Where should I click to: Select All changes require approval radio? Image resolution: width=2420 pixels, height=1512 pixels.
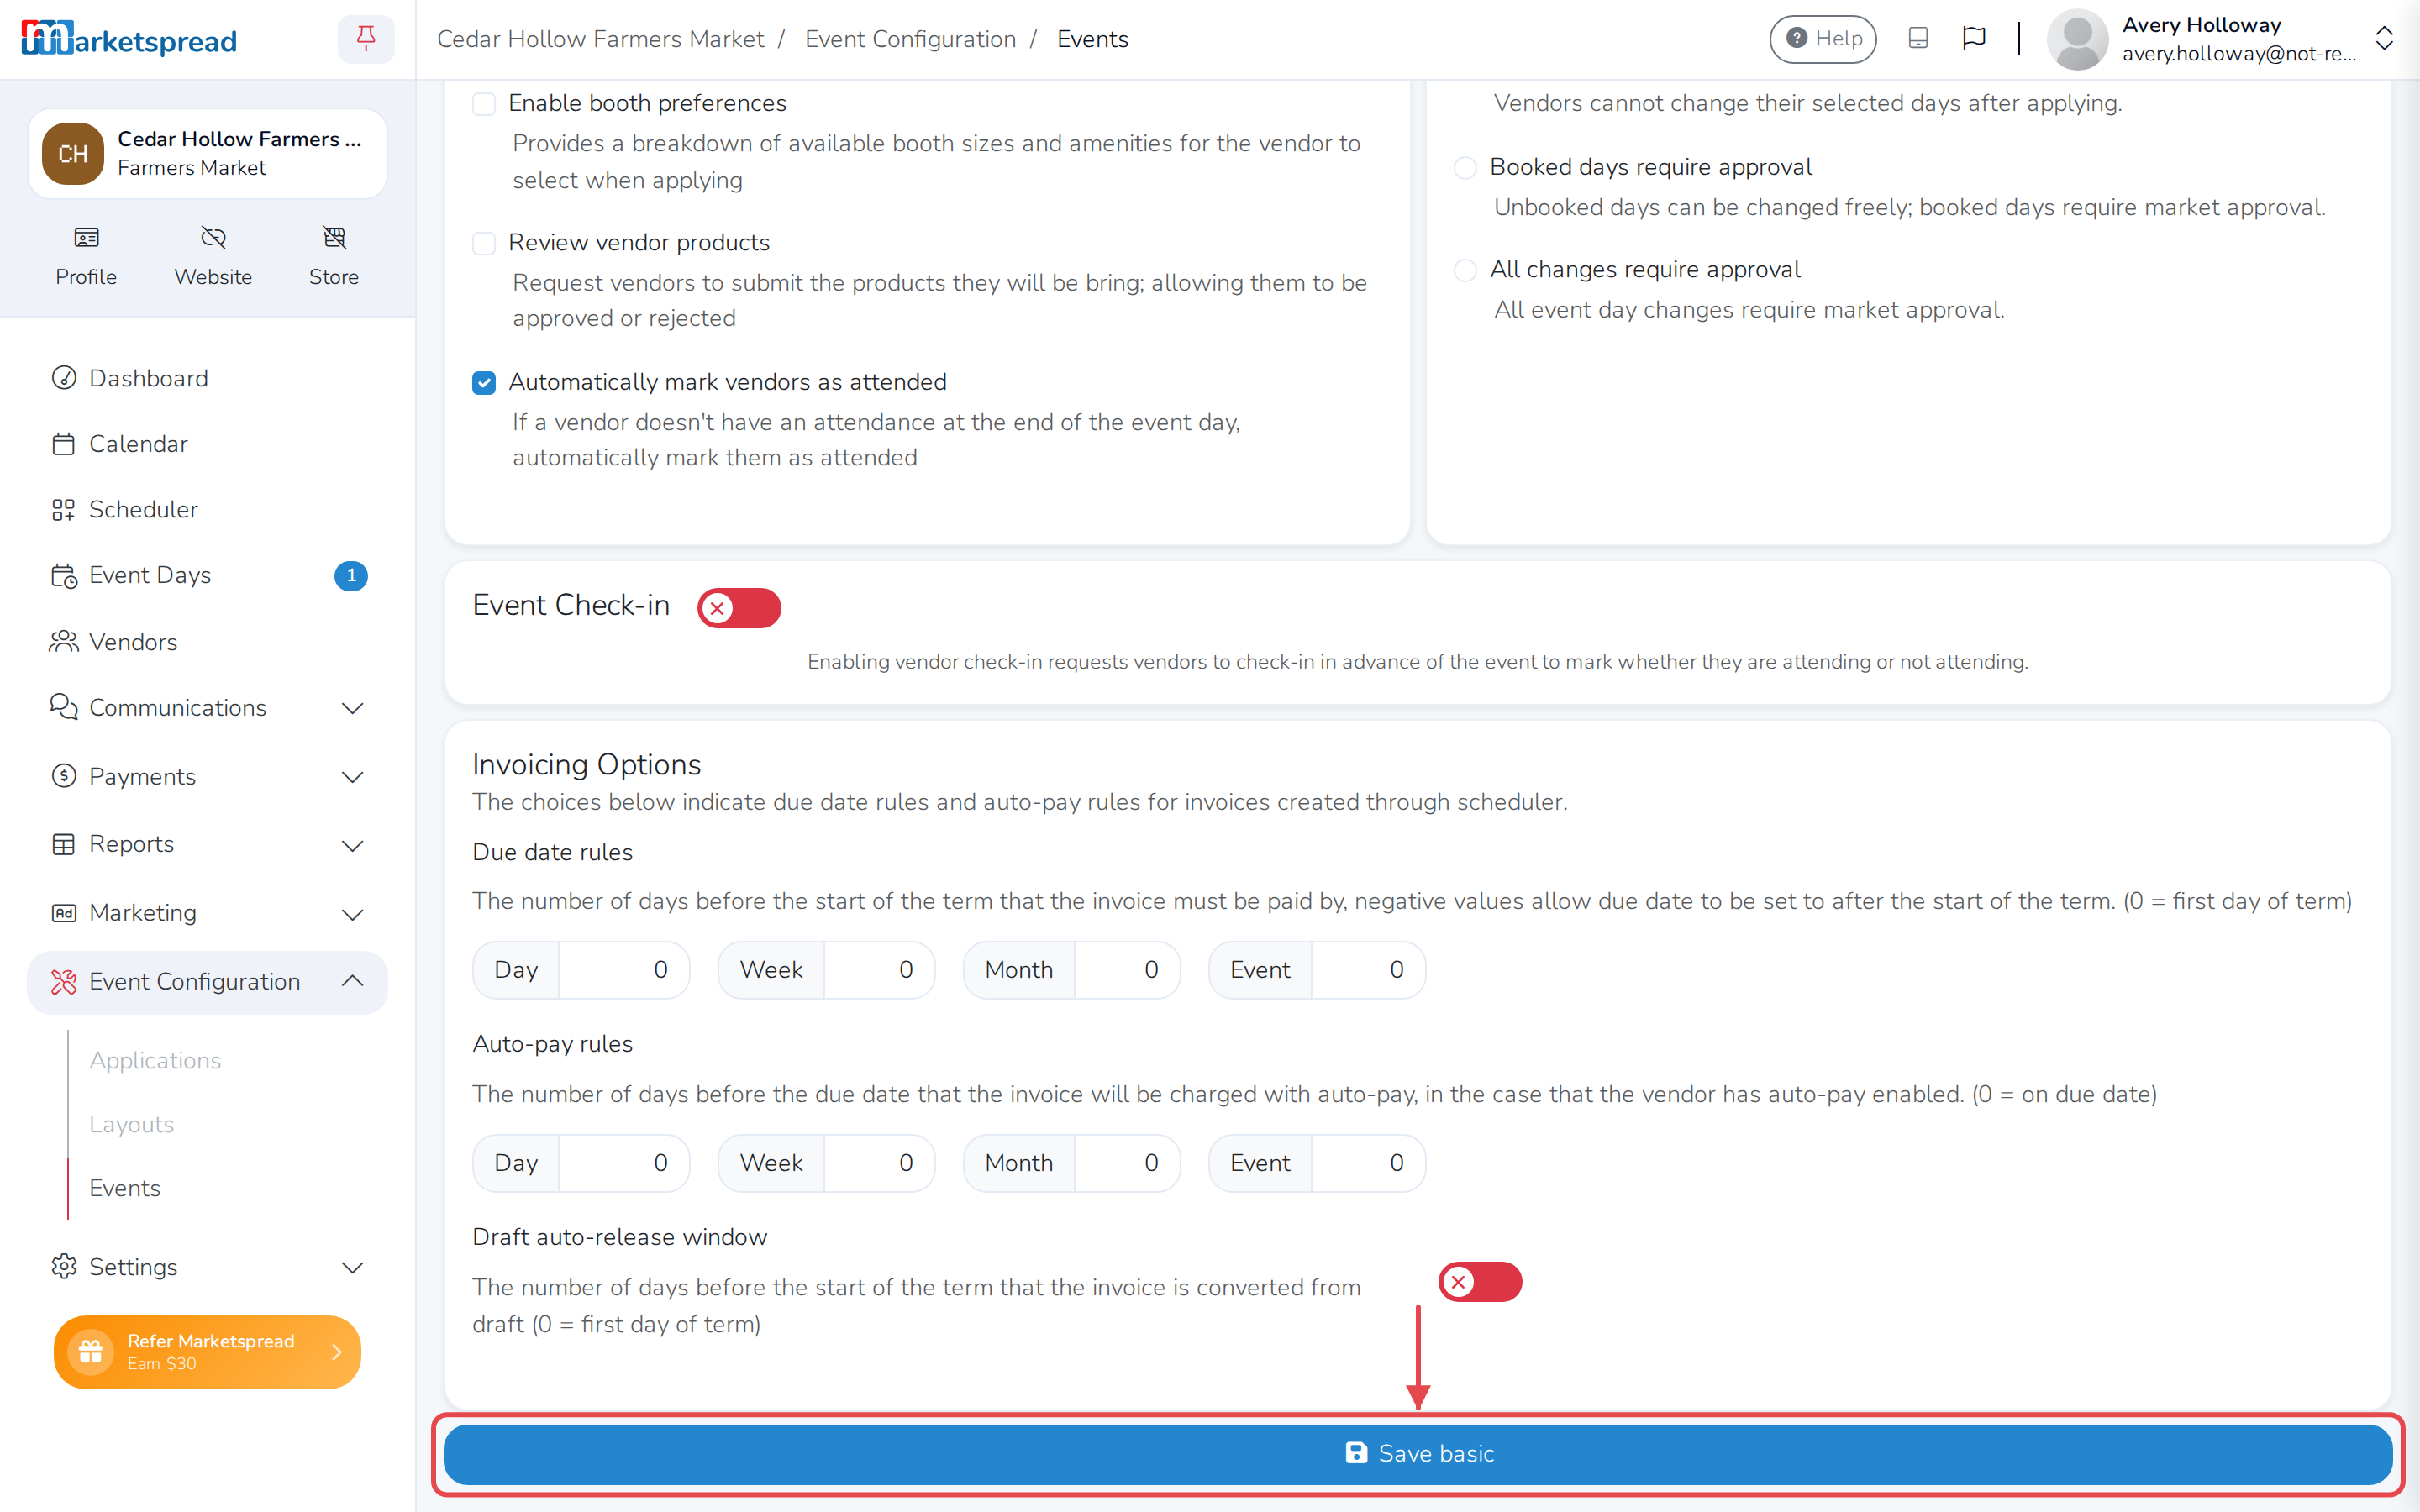pos(1465,270)
